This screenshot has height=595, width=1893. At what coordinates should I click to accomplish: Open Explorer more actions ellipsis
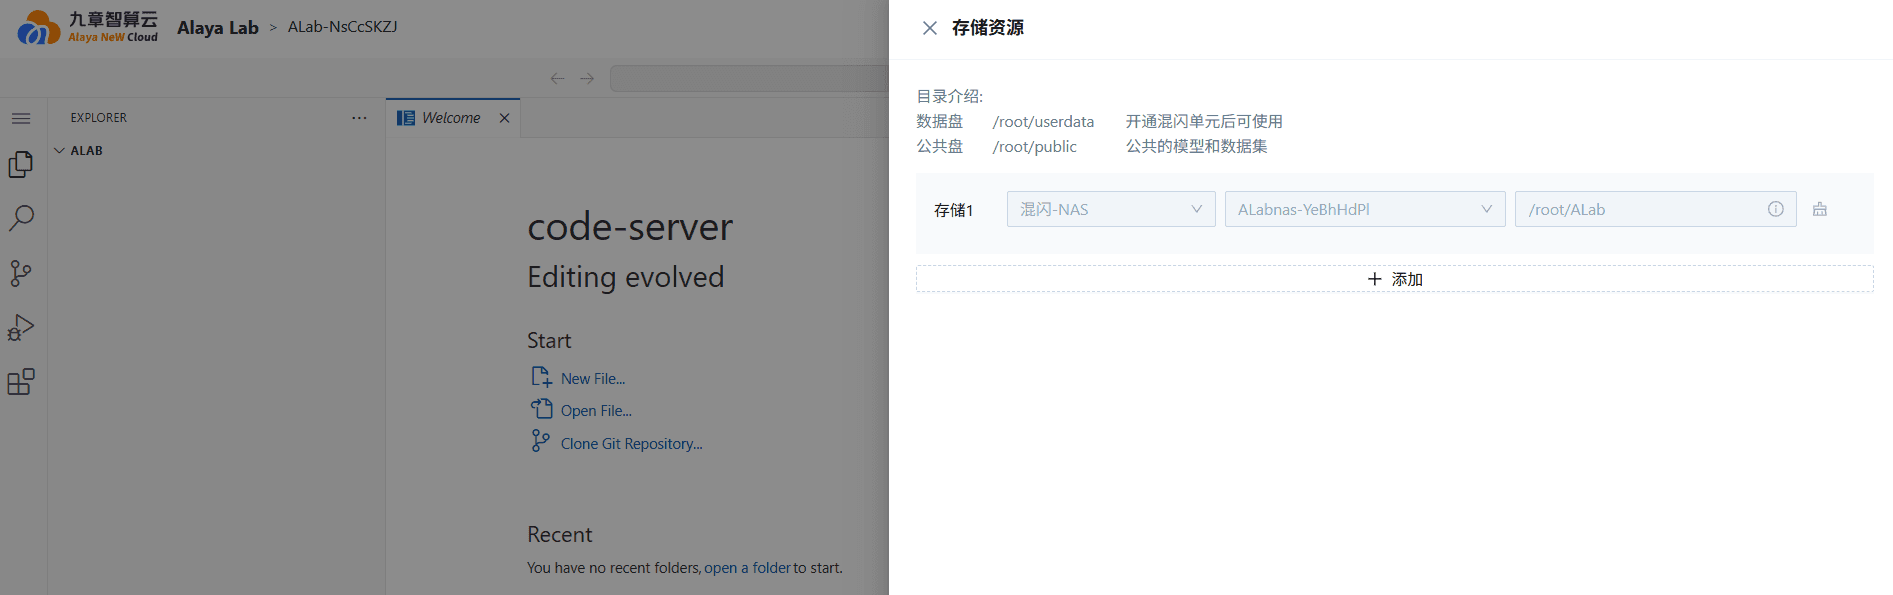pyautogui.click(x=359, y=118)
